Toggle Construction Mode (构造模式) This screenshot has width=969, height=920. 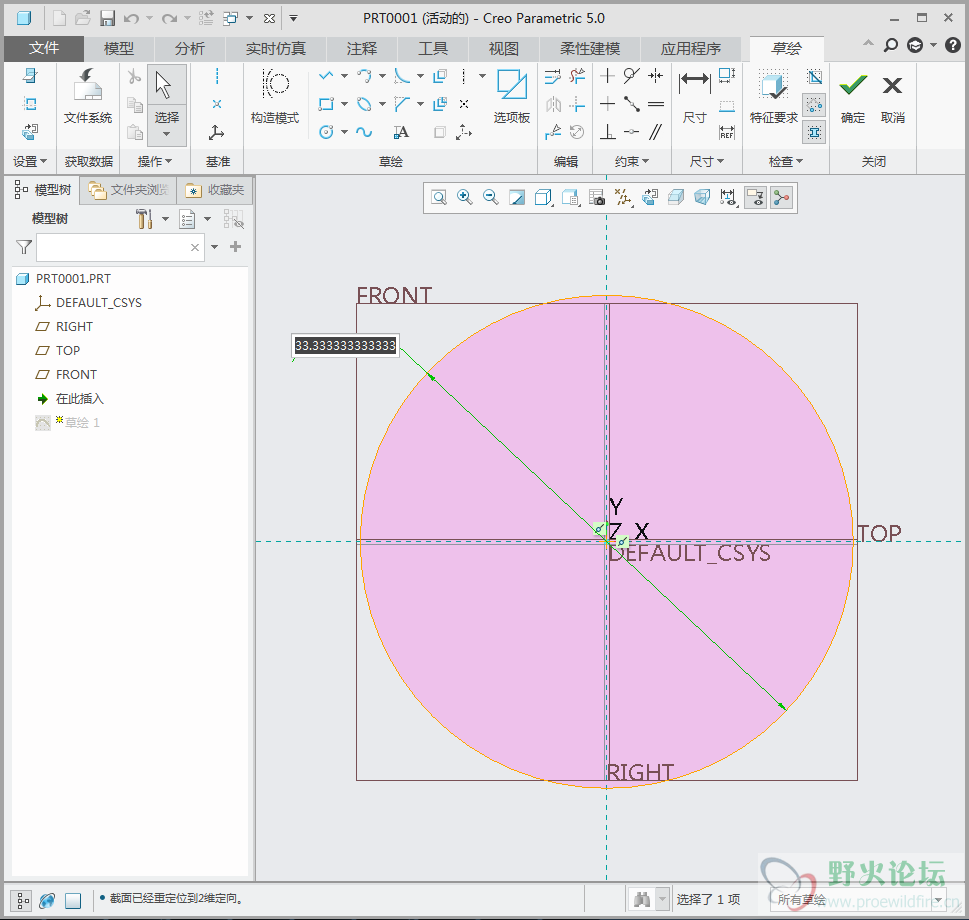pos(274,96)
